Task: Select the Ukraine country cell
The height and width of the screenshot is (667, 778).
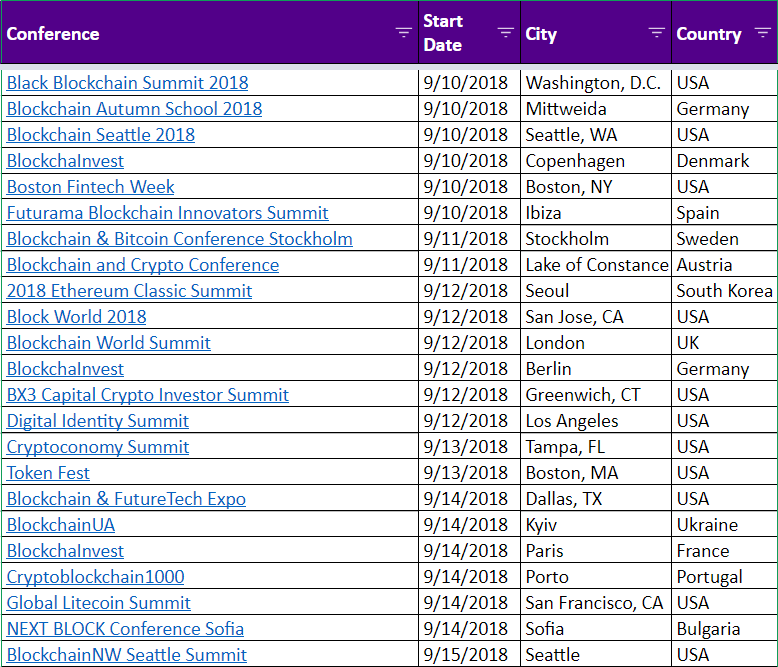Action: (724, 525)
